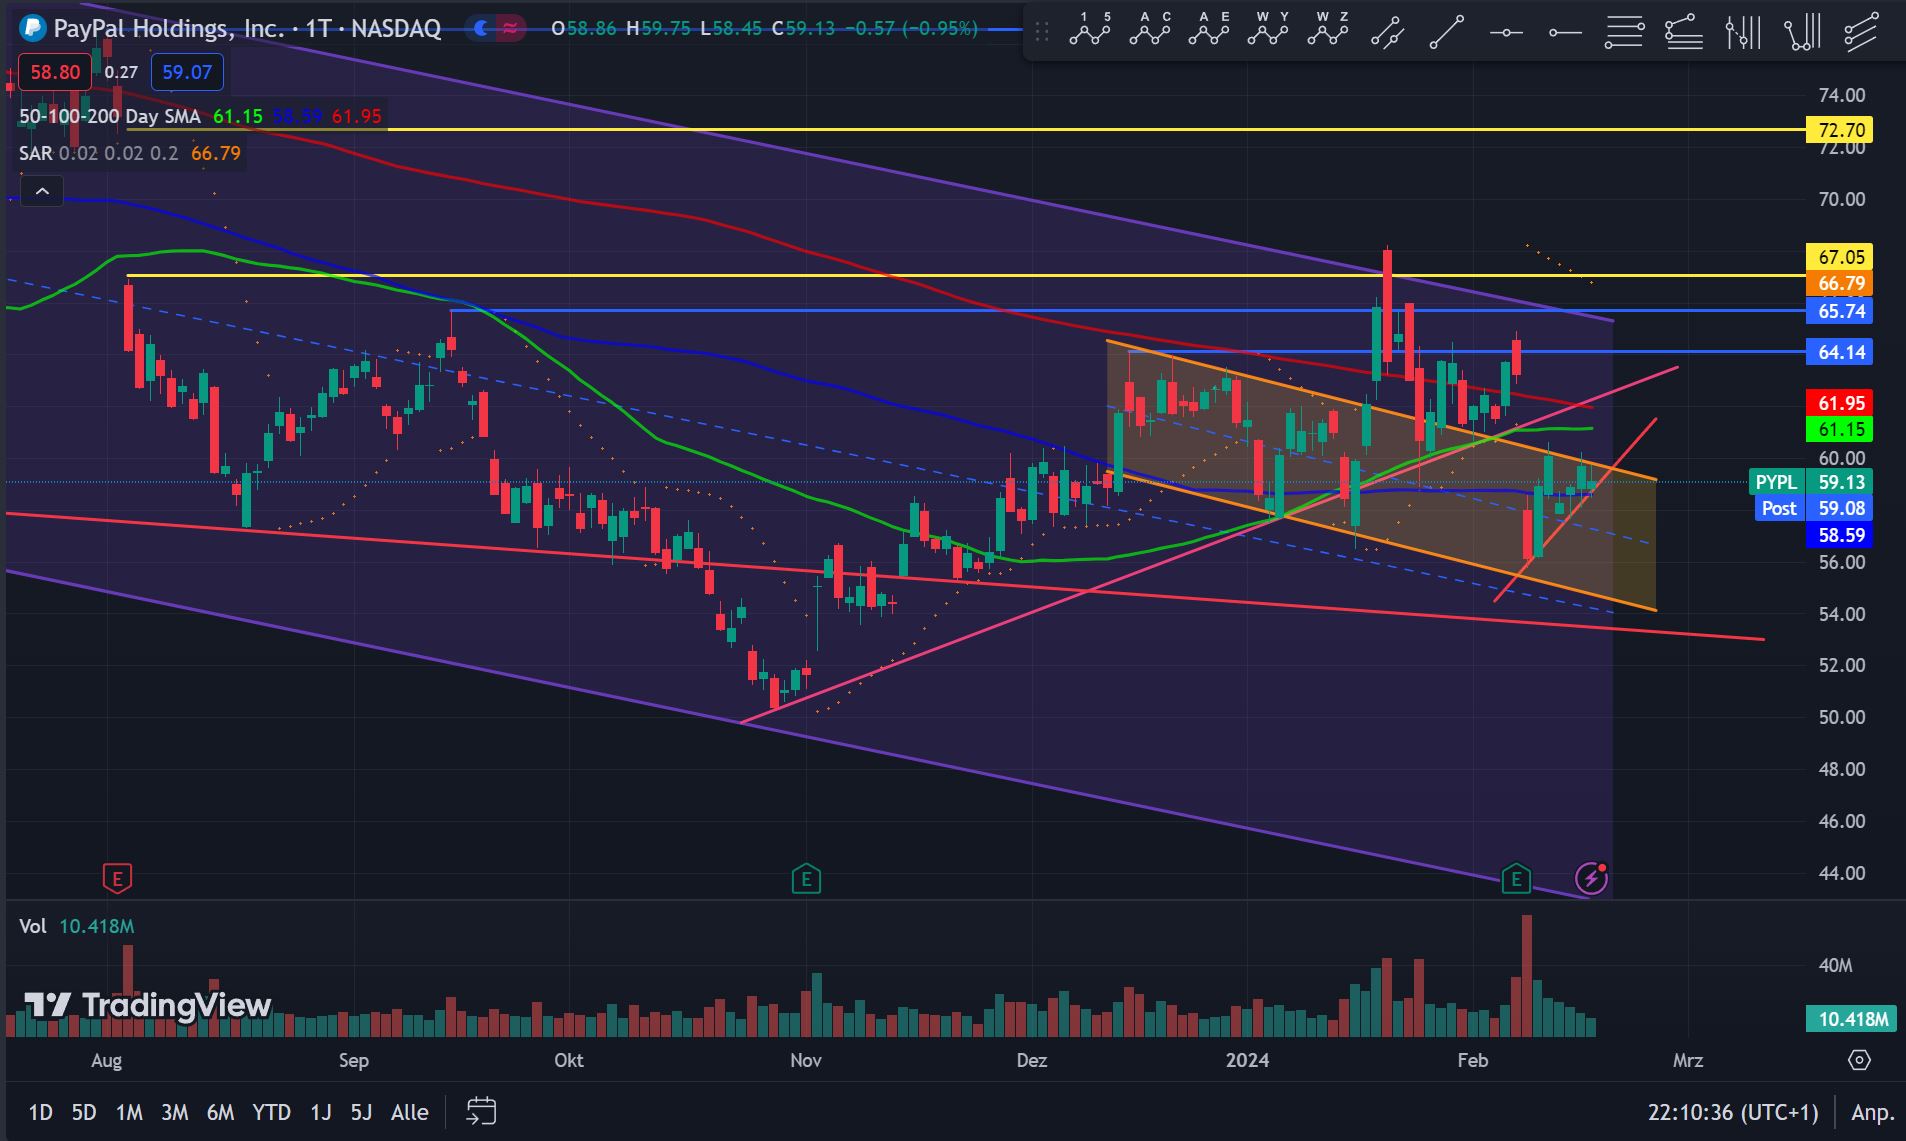The image size is (1906, 1141).
Task: Switch to the 3M time range
Action: point(175,1112)
